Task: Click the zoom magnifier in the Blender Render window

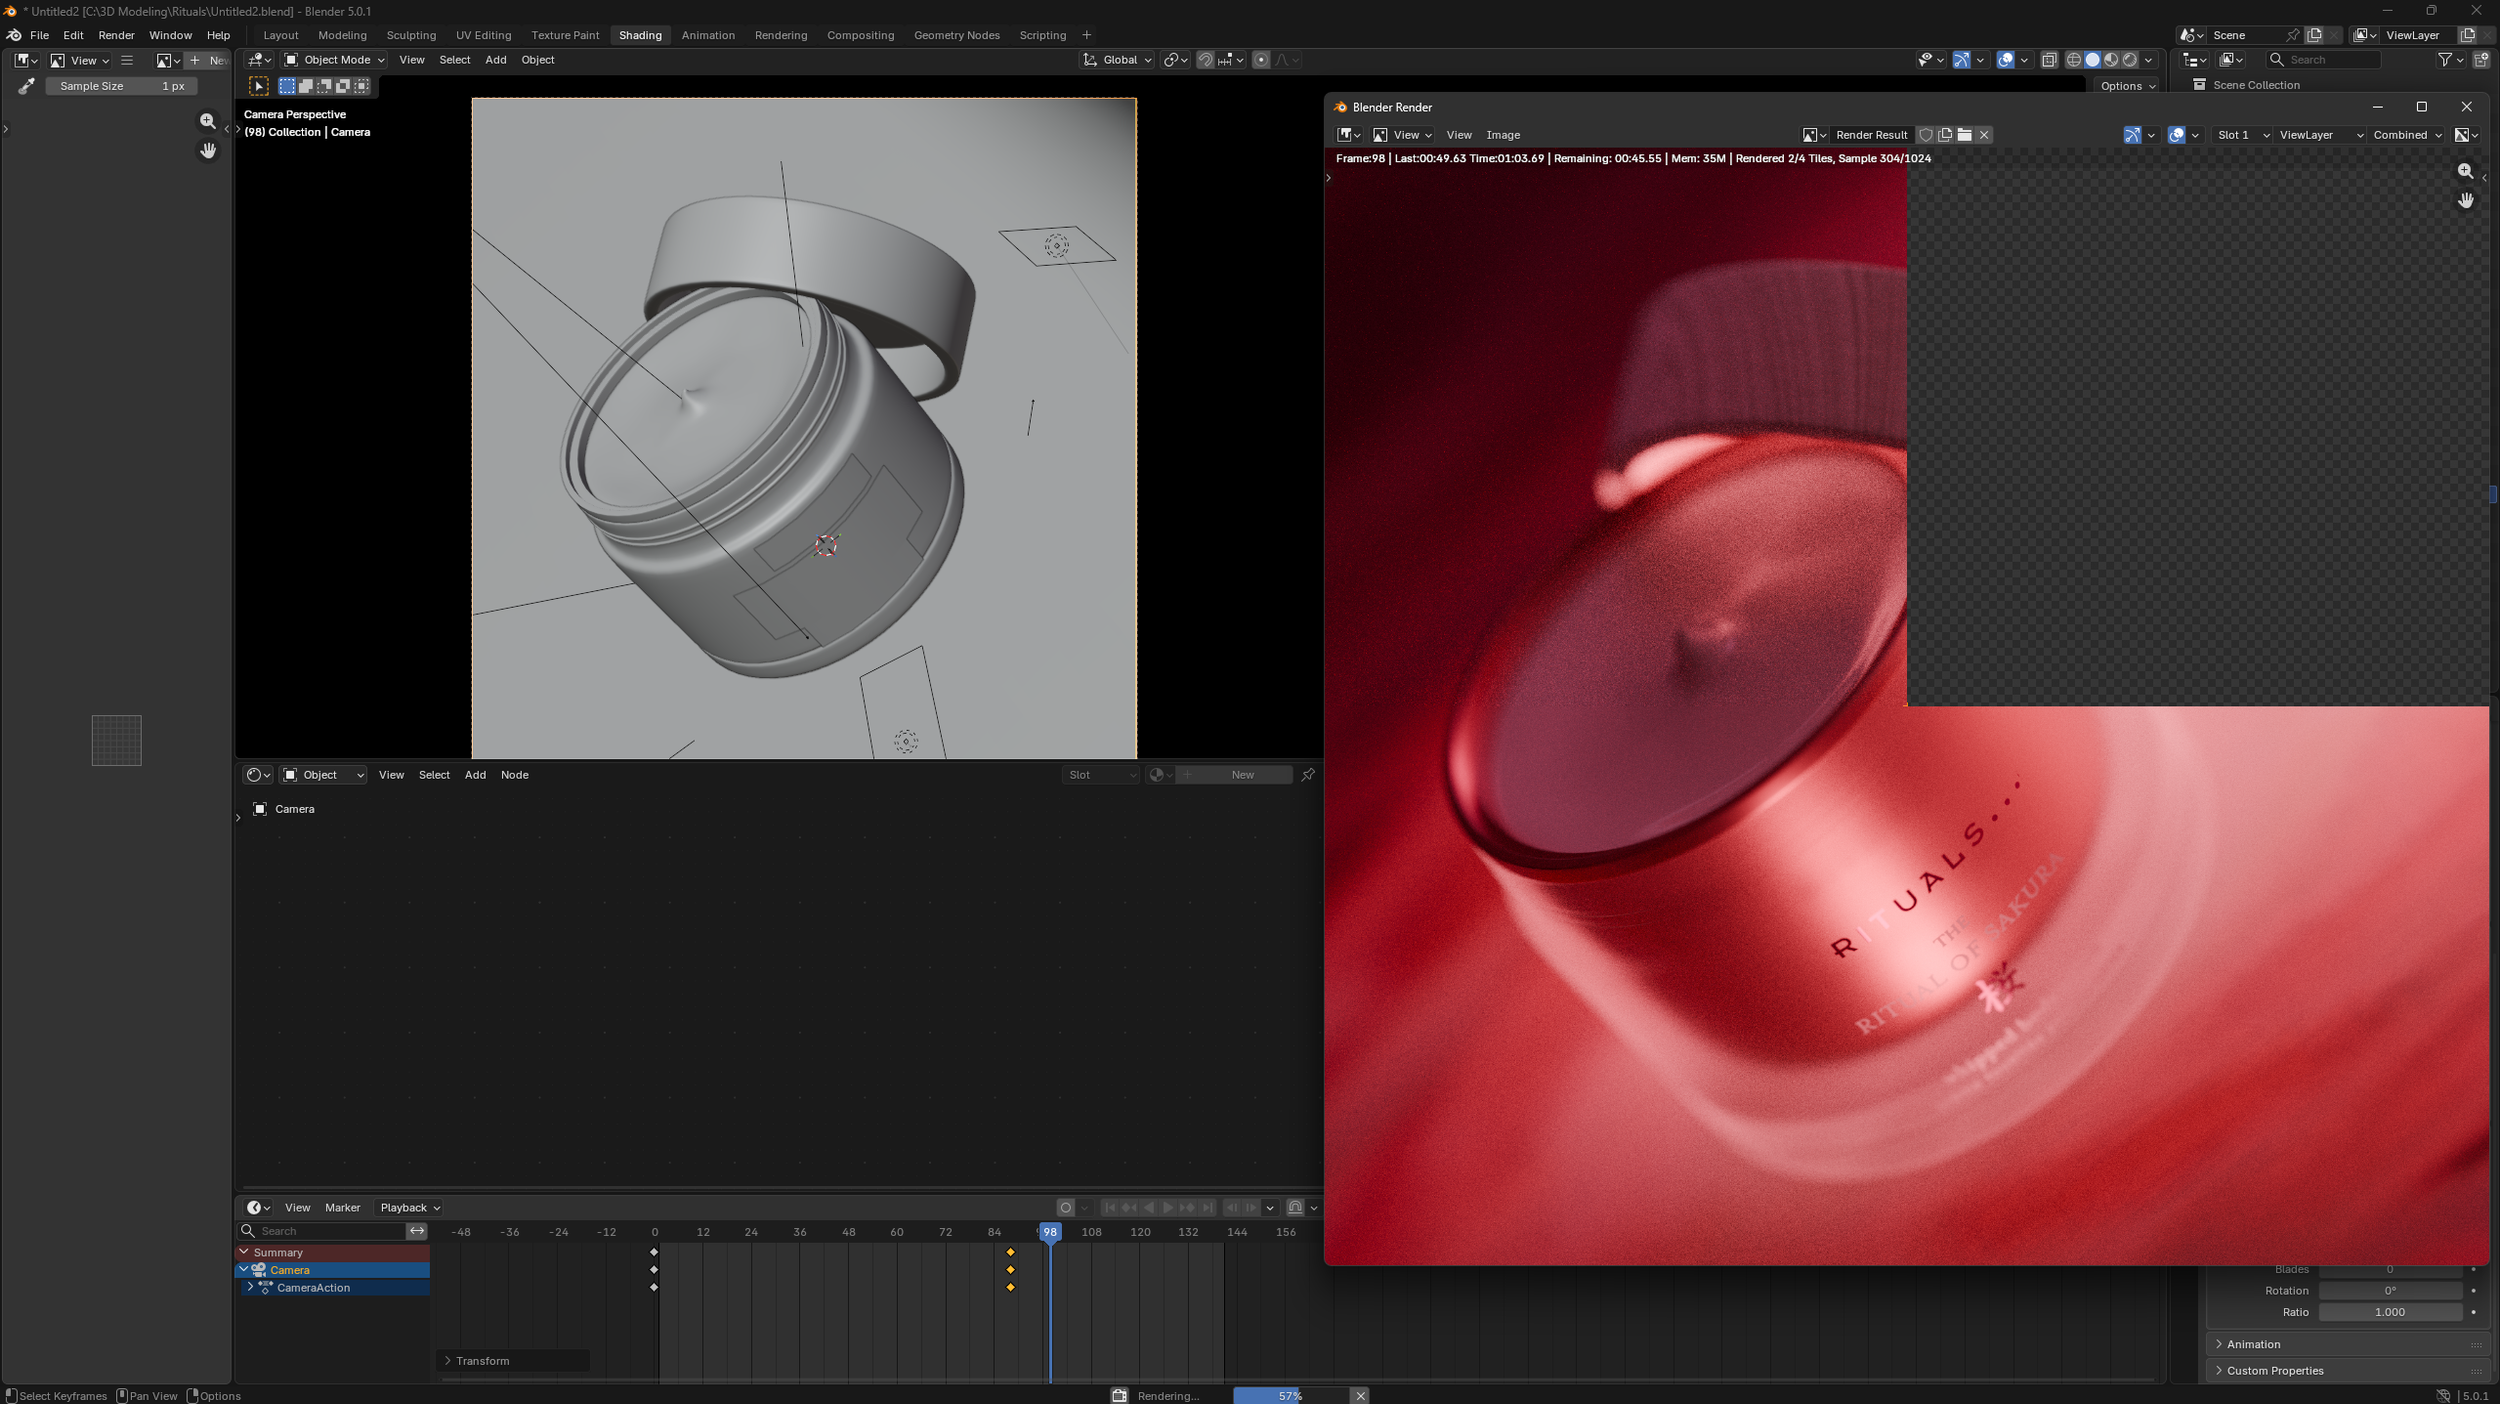Action: pyautogui.click(x=2466, y=171)
